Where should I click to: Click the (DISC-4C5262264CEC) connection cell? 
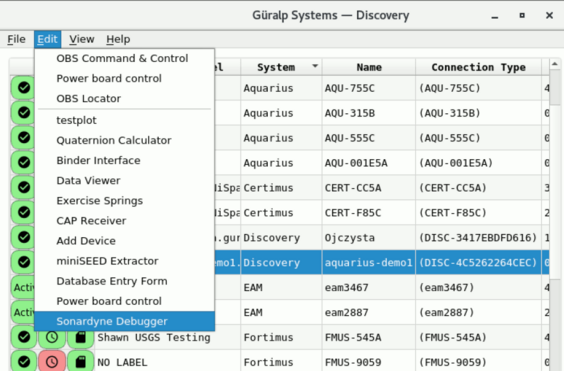pos(478,263)
